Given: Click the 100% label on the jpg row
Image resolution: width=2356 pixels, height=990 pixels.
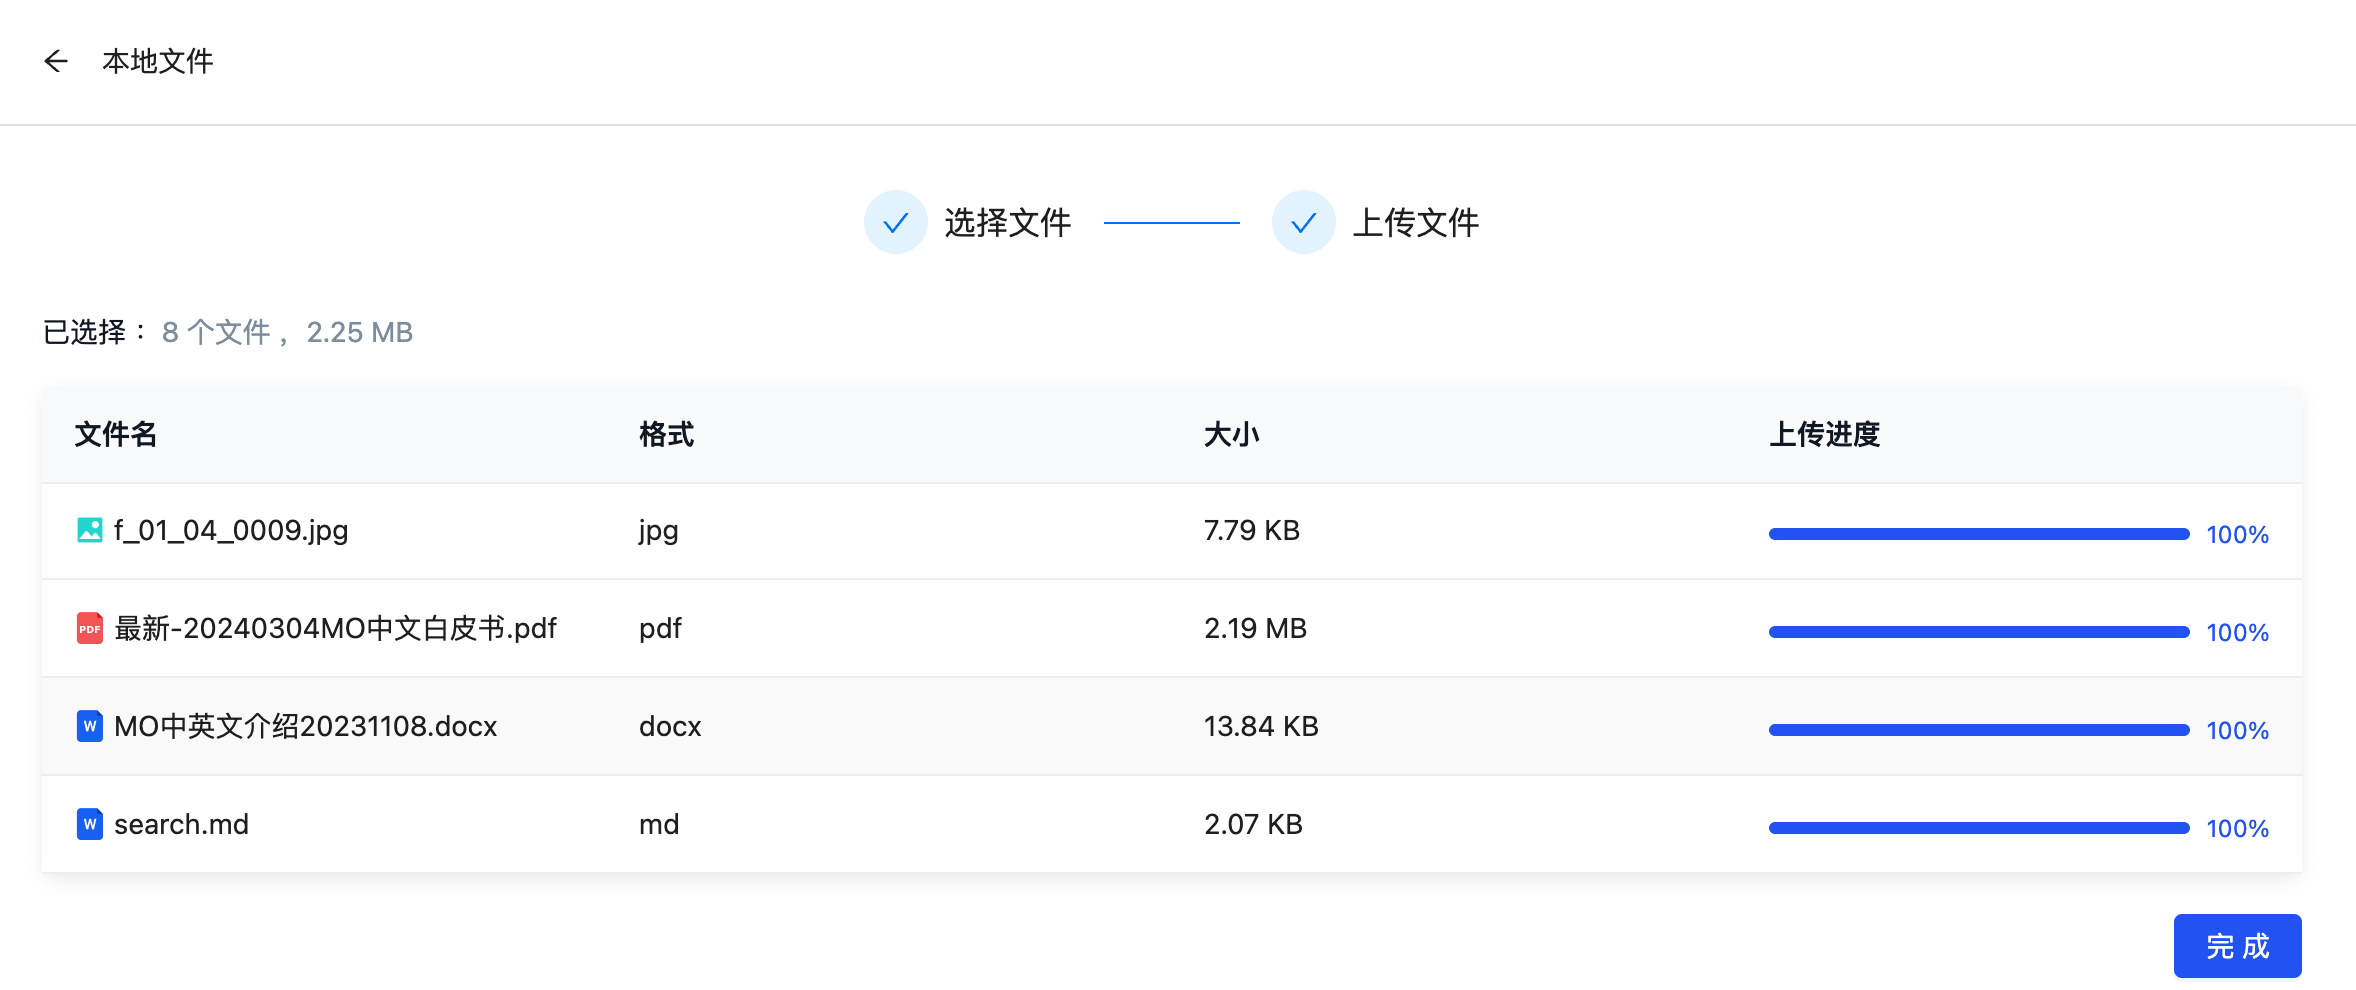Looking at the screenshot, I should click(x=2237, y=534).
